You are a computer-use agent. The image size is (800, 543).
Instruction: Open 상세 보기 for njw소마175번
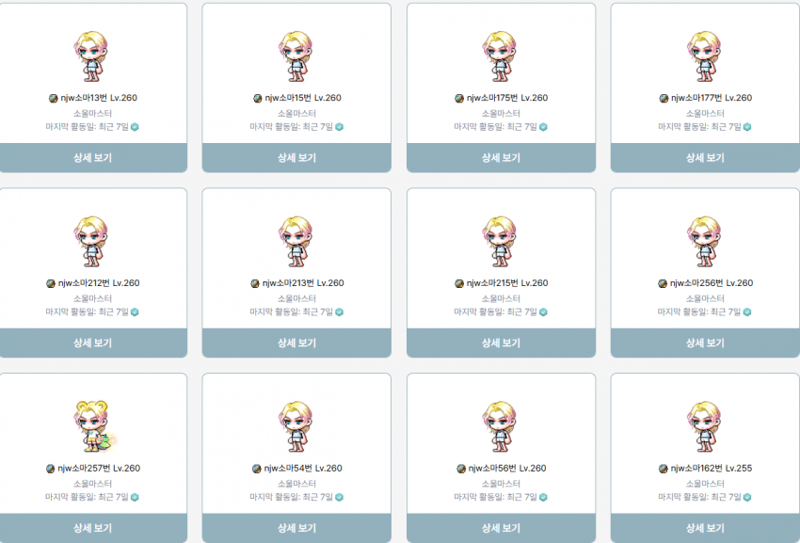[501, 158]
